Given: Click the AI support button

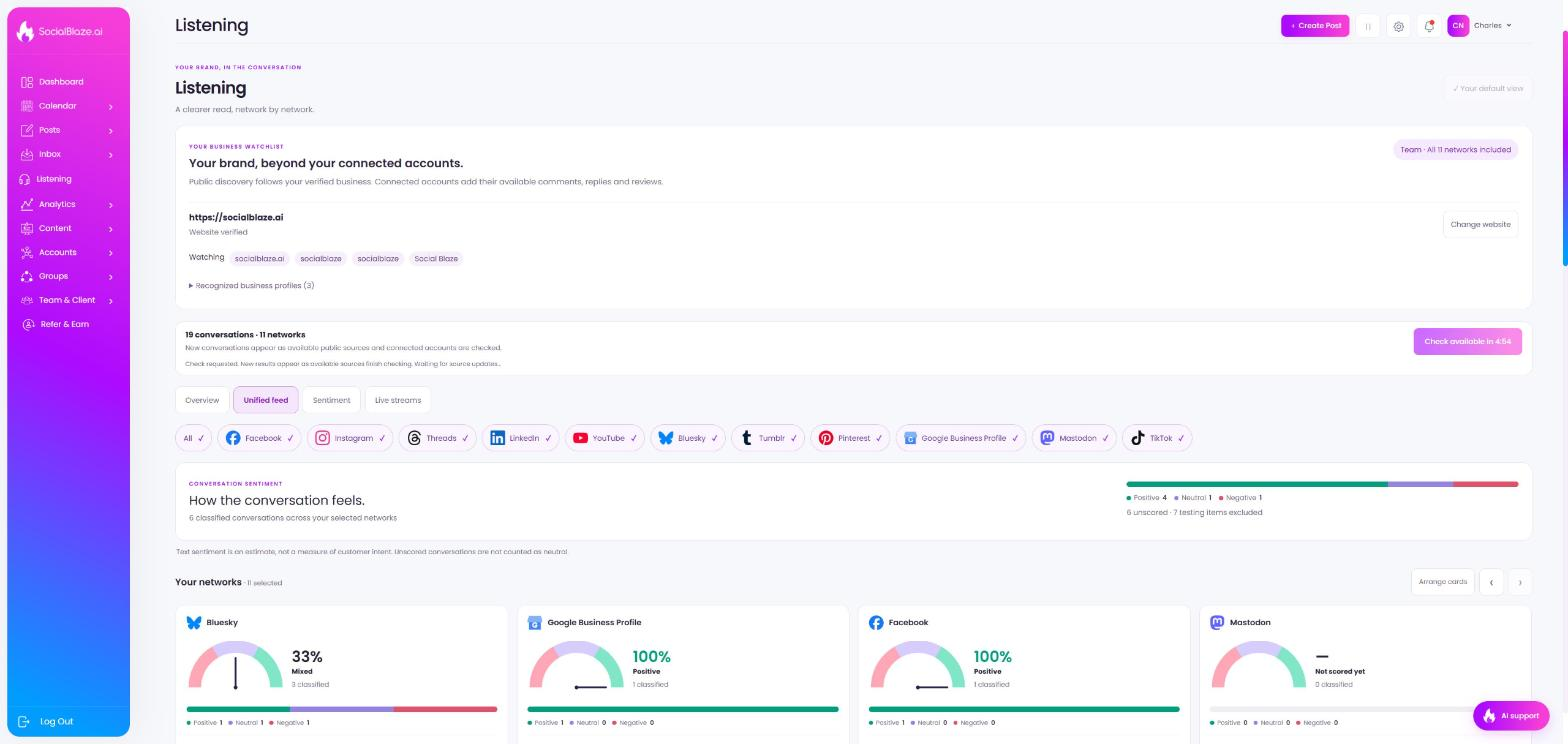Looking at the screenshot, I should pos(1511,716).
